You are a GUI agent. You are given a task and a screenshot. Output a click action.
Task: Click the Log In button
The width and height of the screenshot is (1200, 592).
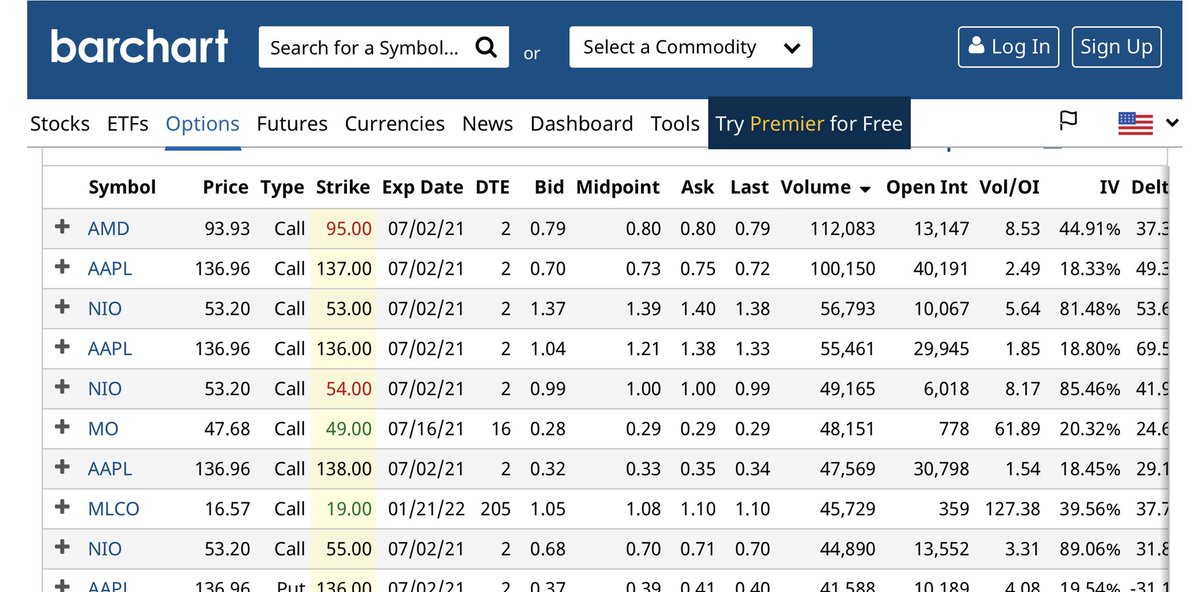[x=1009, y=47]
